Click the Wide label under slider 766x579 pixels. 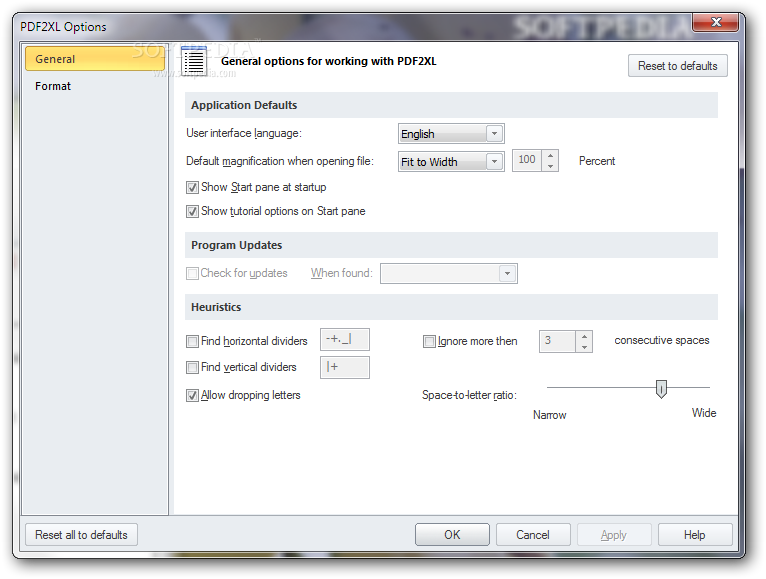point(704,413)
